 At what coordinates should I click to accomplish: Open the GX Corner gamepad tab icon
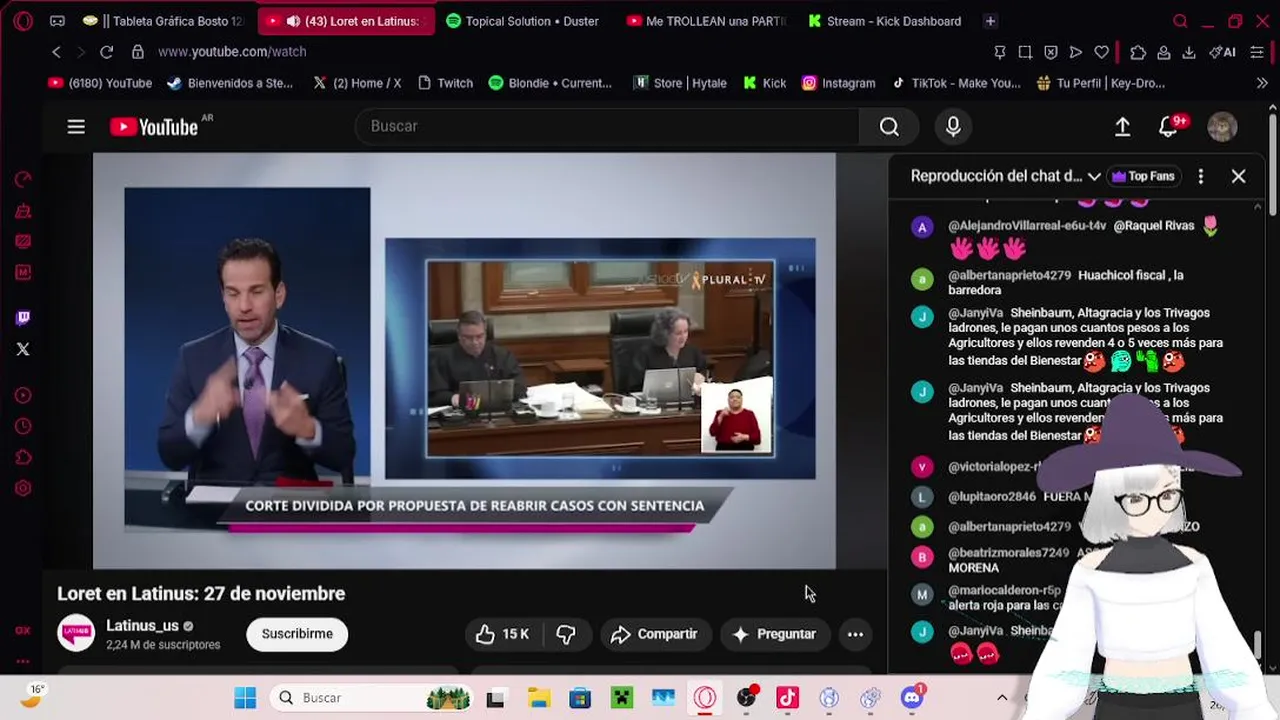57,21
